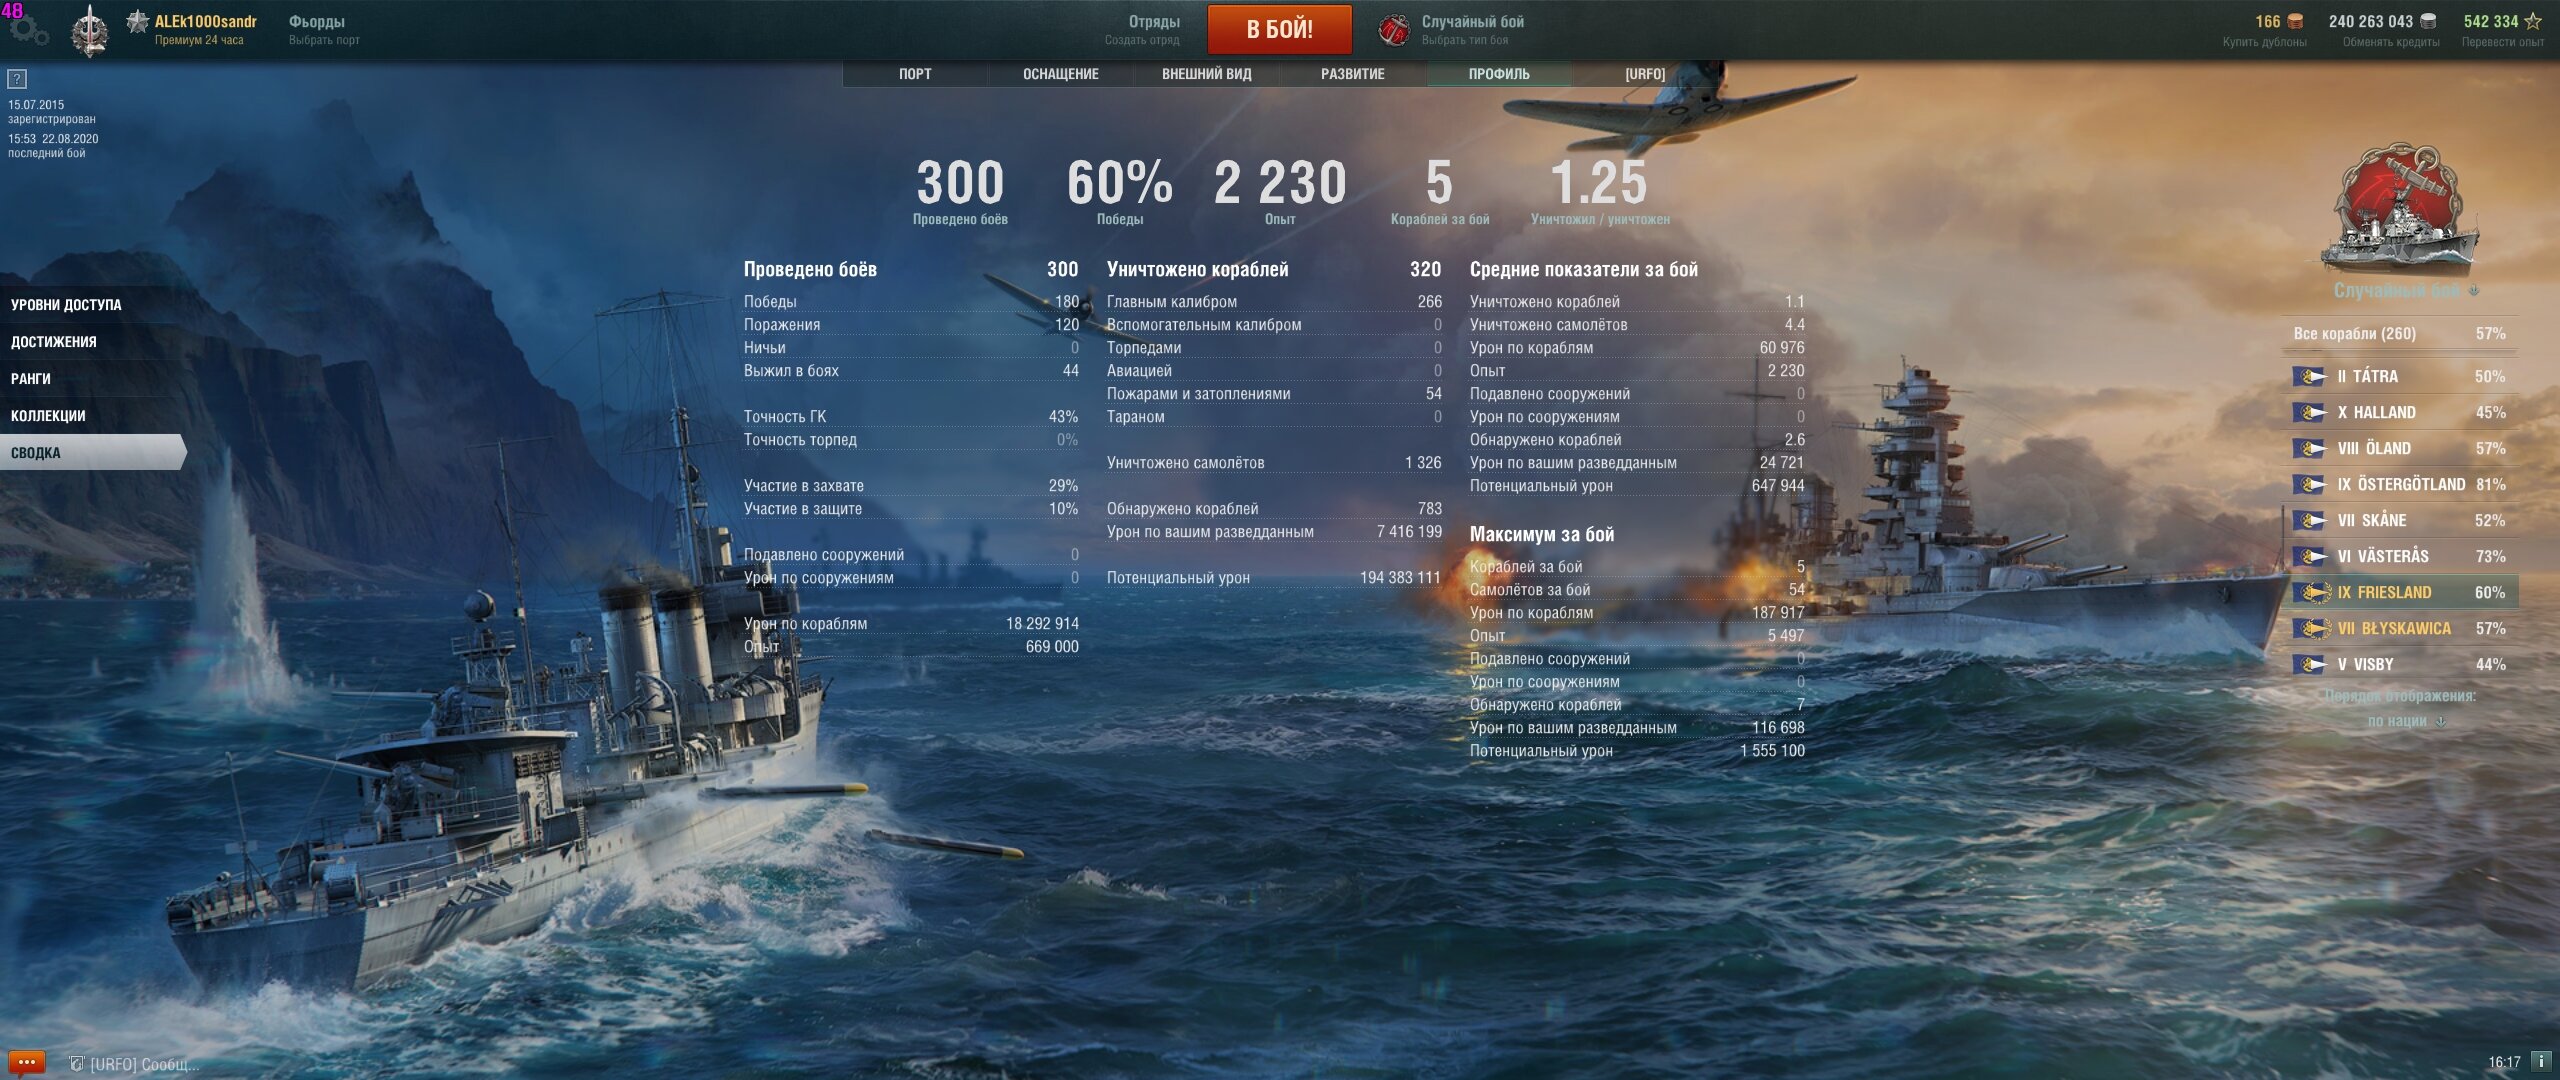
Task: Click the credits silver icon
Action: (x=2428, y=21)
